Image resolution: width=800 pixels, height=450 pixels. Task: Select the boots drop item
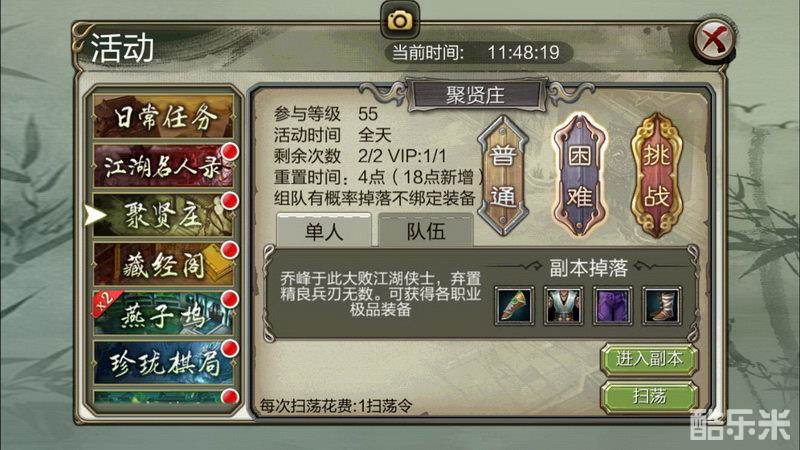pos(662,306)
